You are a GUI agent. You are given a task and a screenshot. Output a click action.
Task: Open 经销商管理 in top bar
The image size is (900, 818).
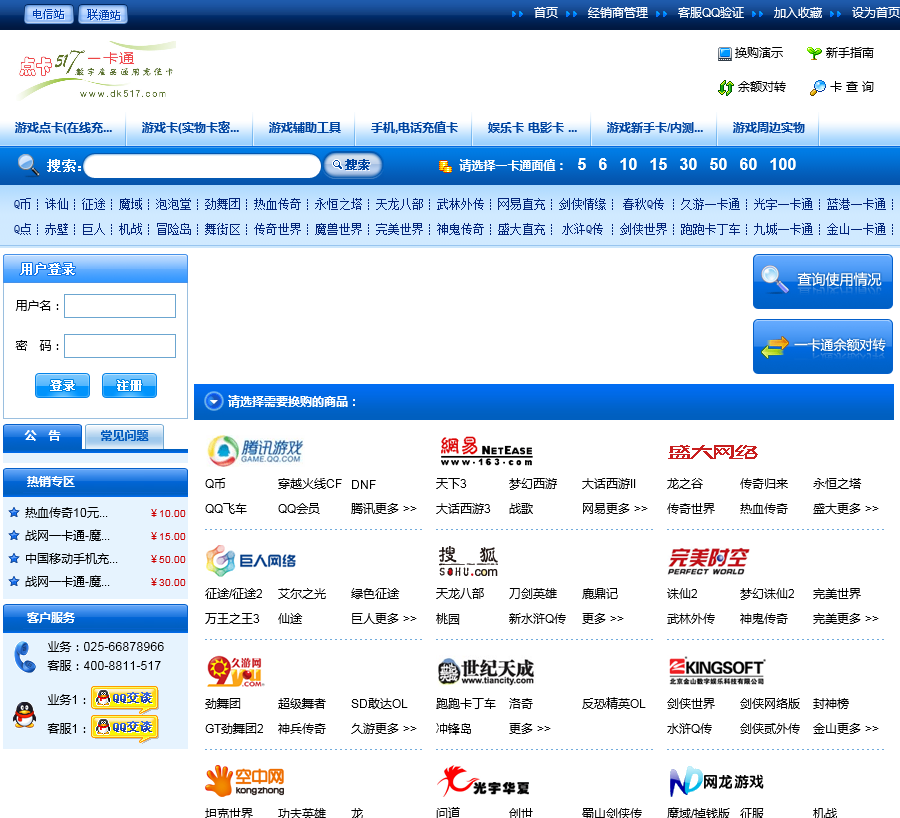click(618, 13)
